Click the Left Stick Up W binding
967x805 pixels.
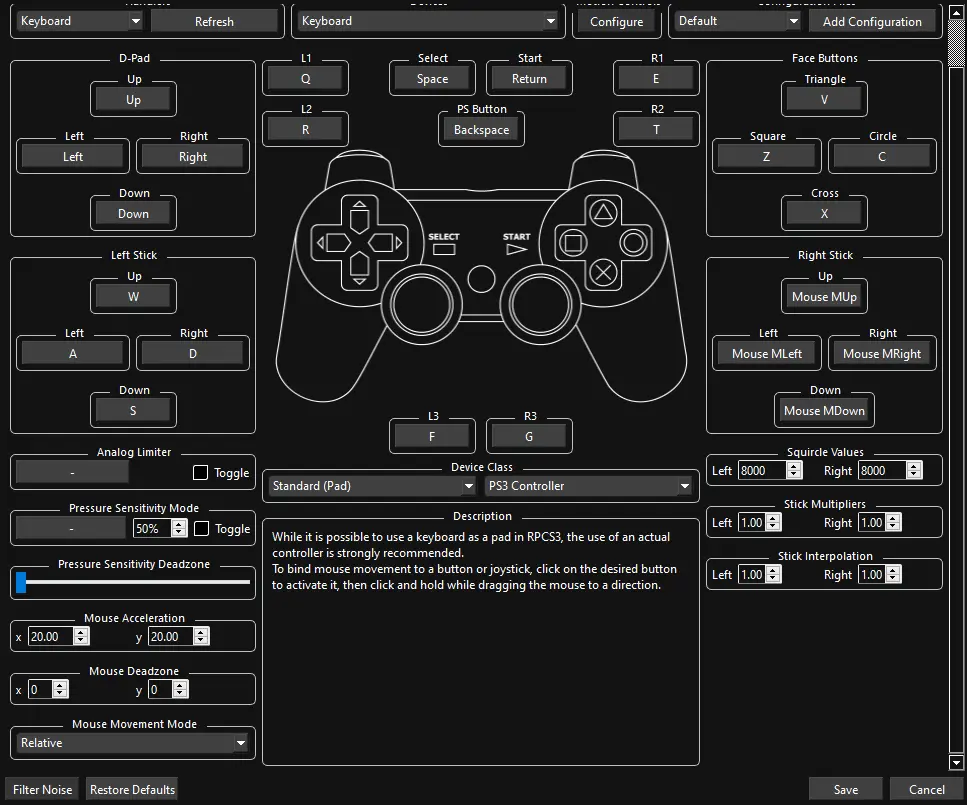pyautogui.click(x=133, y=297)
